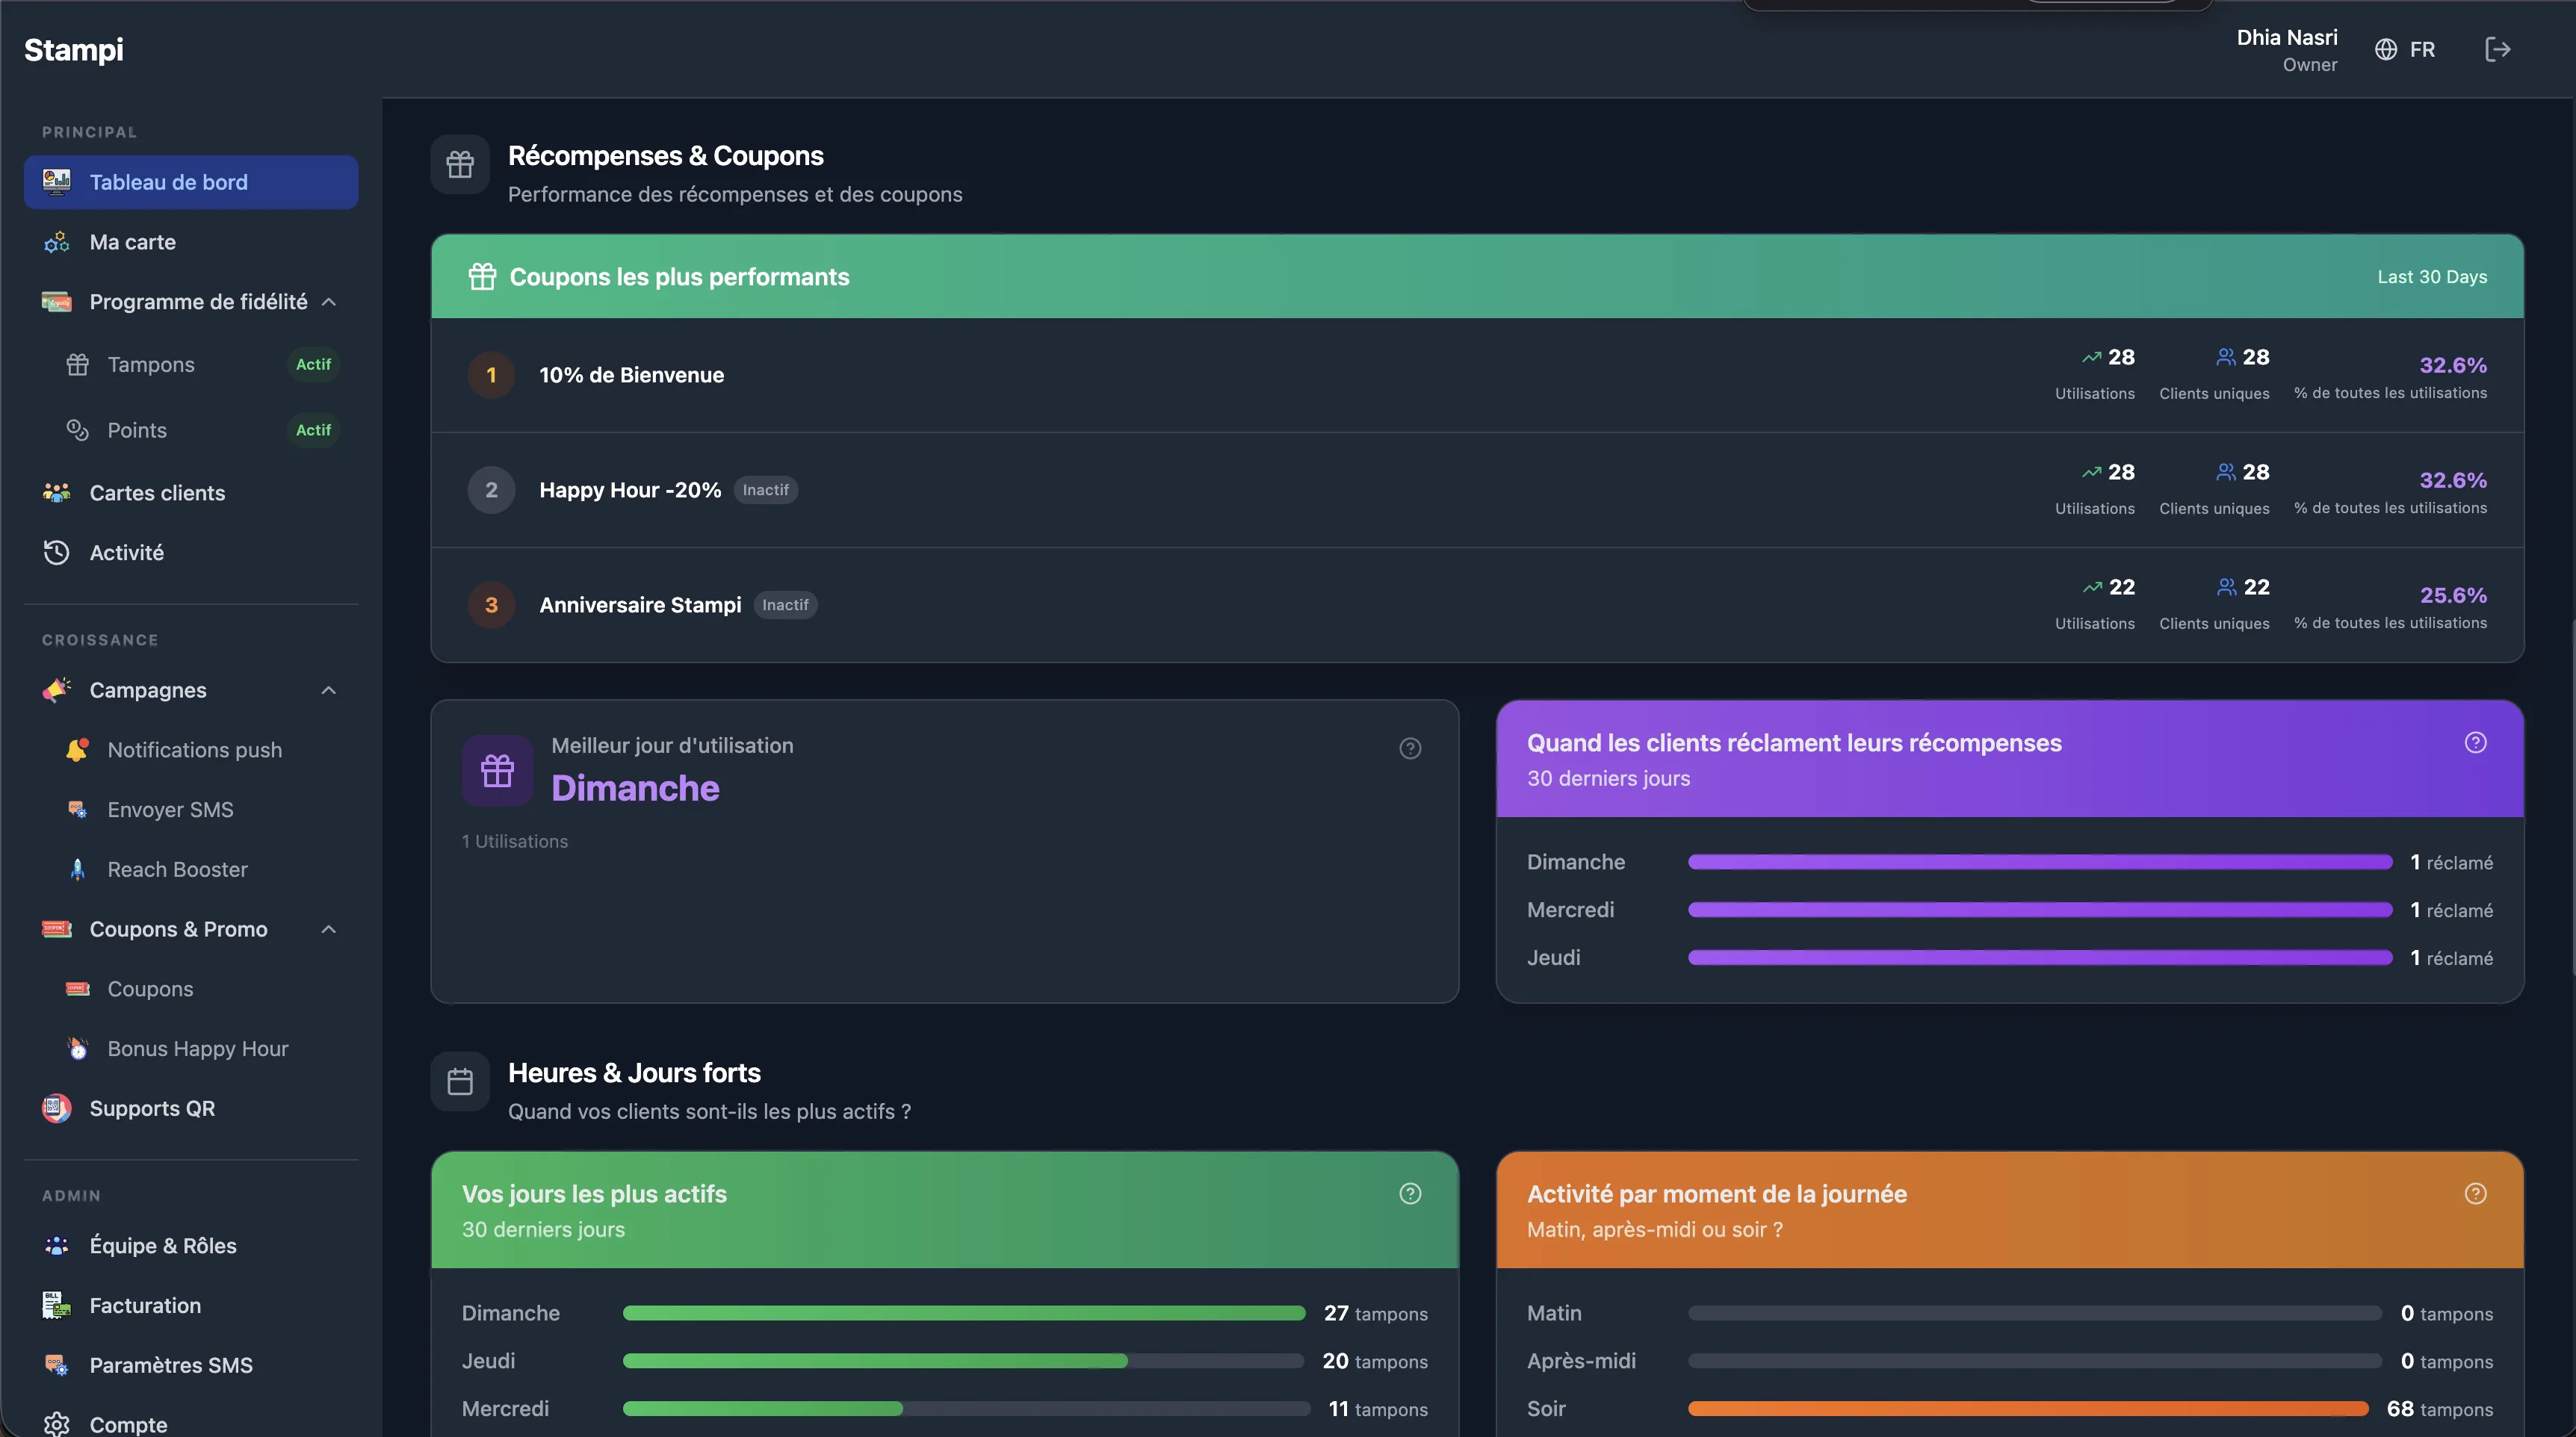This screenshot has width=2576, height=1437.
Task: Select the 10% de Bienvenue coupon row
Action: coord(631,375)
